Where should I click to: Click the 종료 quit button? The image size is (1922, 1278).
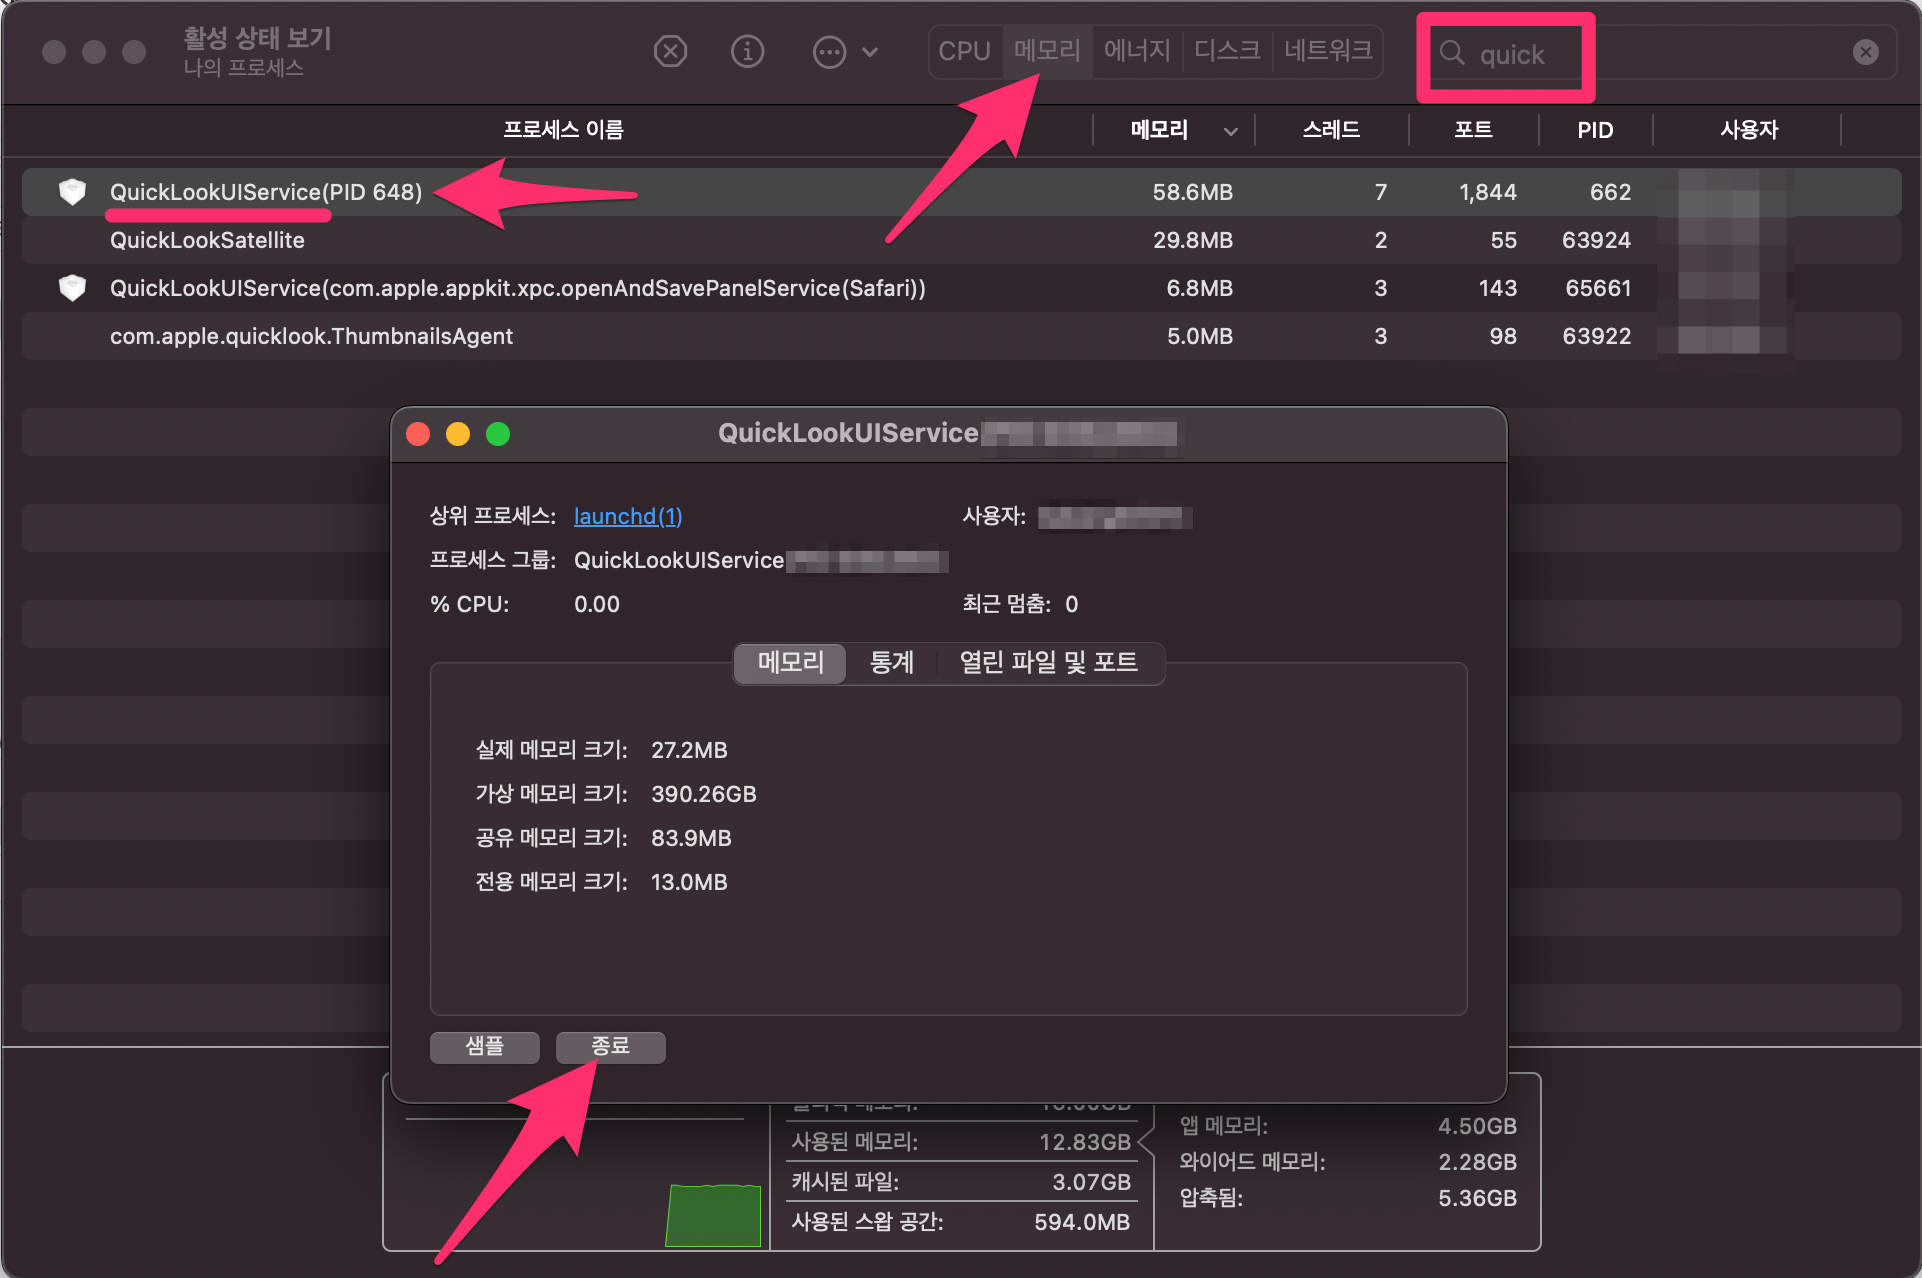coord(610,1046)
